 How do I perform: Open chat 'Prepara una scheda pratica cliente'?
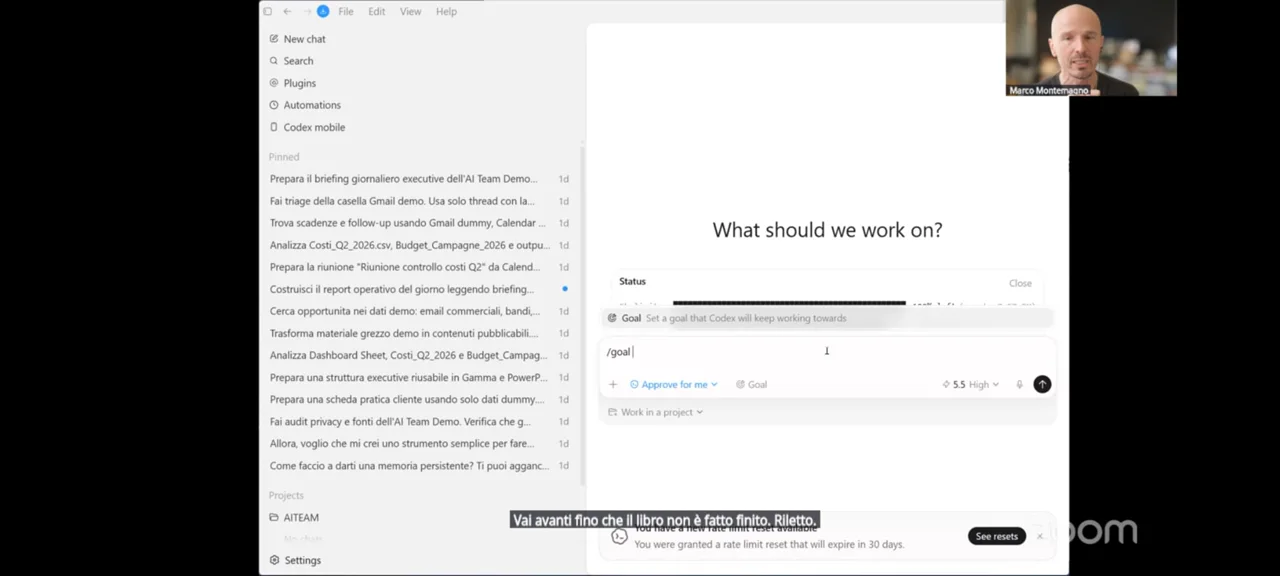click(x=419, y=400)
